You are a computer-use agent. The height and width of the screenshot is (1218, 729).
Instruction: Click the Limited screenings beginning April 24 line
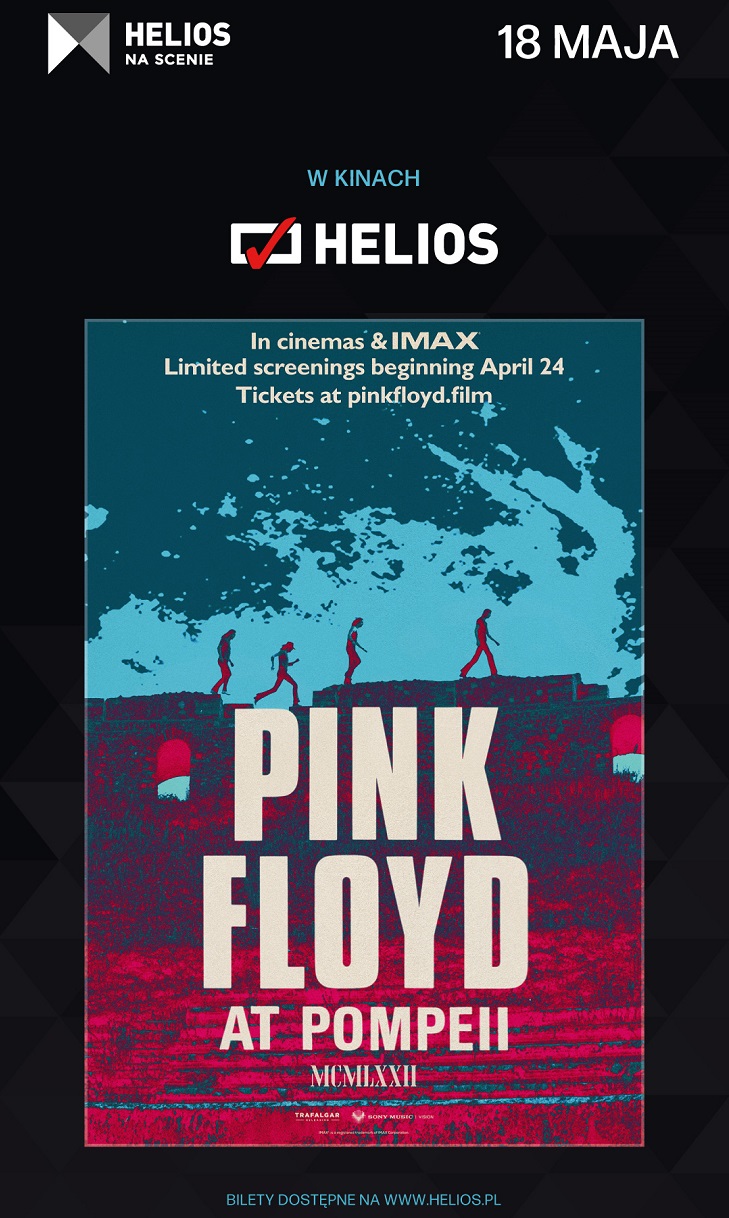coord(364,367)
